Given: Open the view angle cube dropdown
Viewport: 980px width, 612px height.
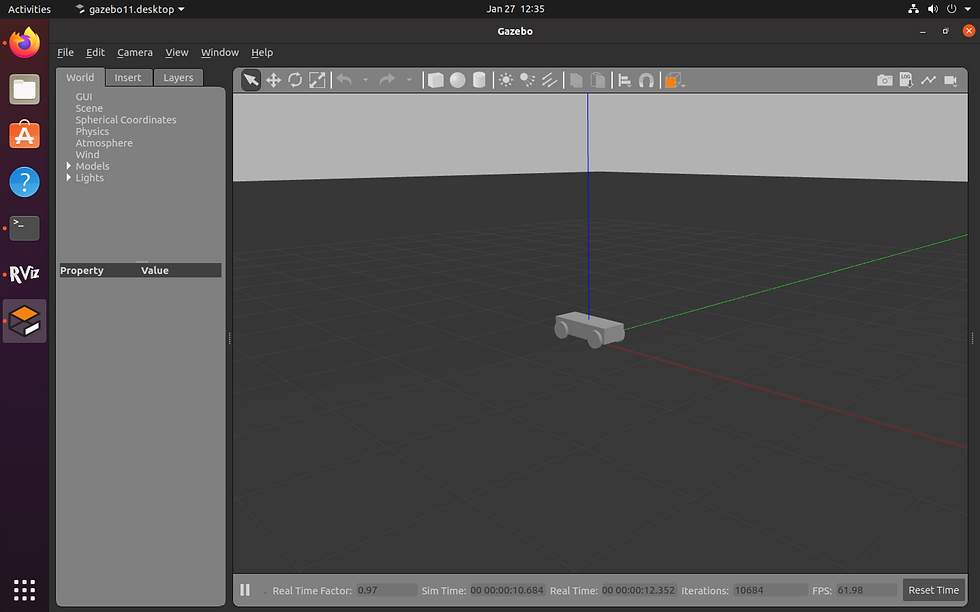Looking at the screenshot, I should pyautogui.click(x=674, y=80).
